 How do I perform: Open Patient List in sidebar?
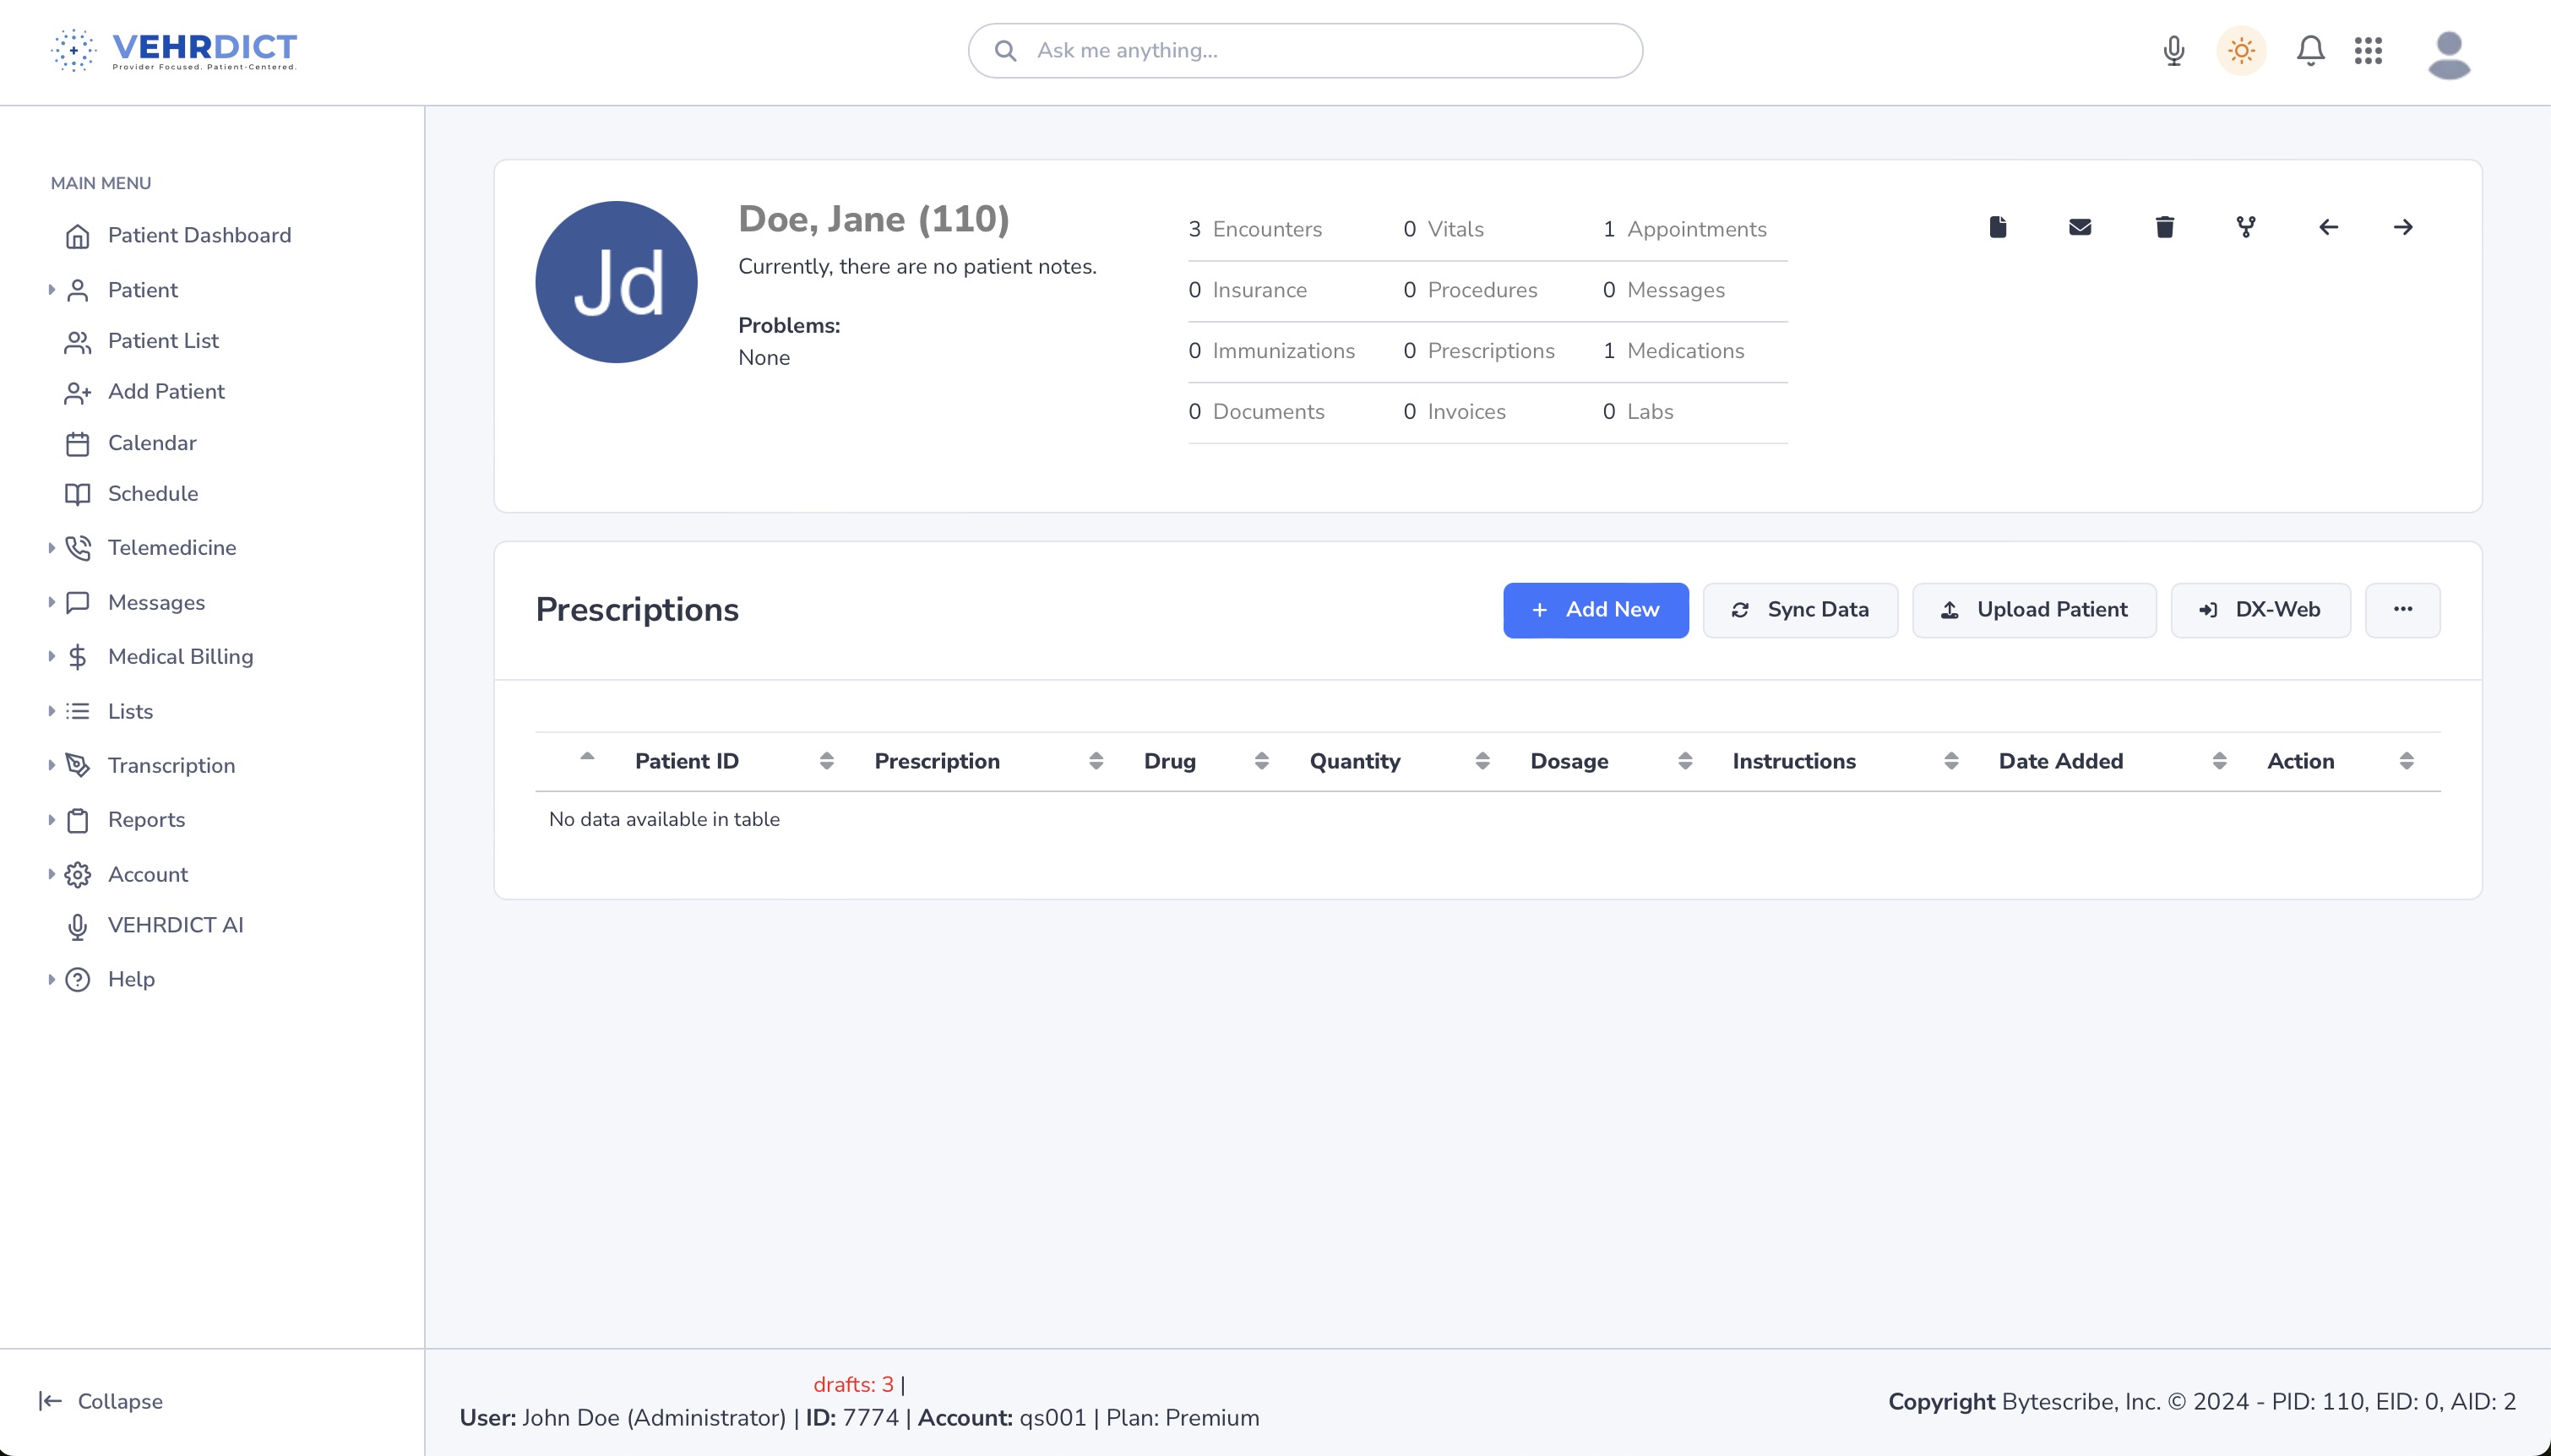163,340
